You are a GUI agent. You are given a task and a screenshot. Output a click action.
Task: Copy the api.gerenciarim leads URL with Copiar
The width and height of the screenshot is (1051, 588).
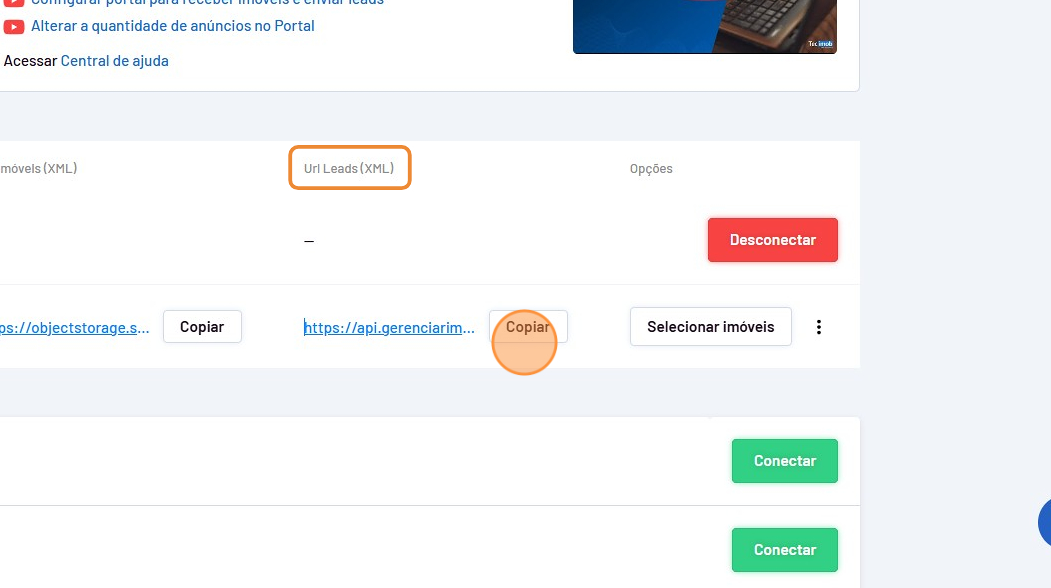click(527, 327)
